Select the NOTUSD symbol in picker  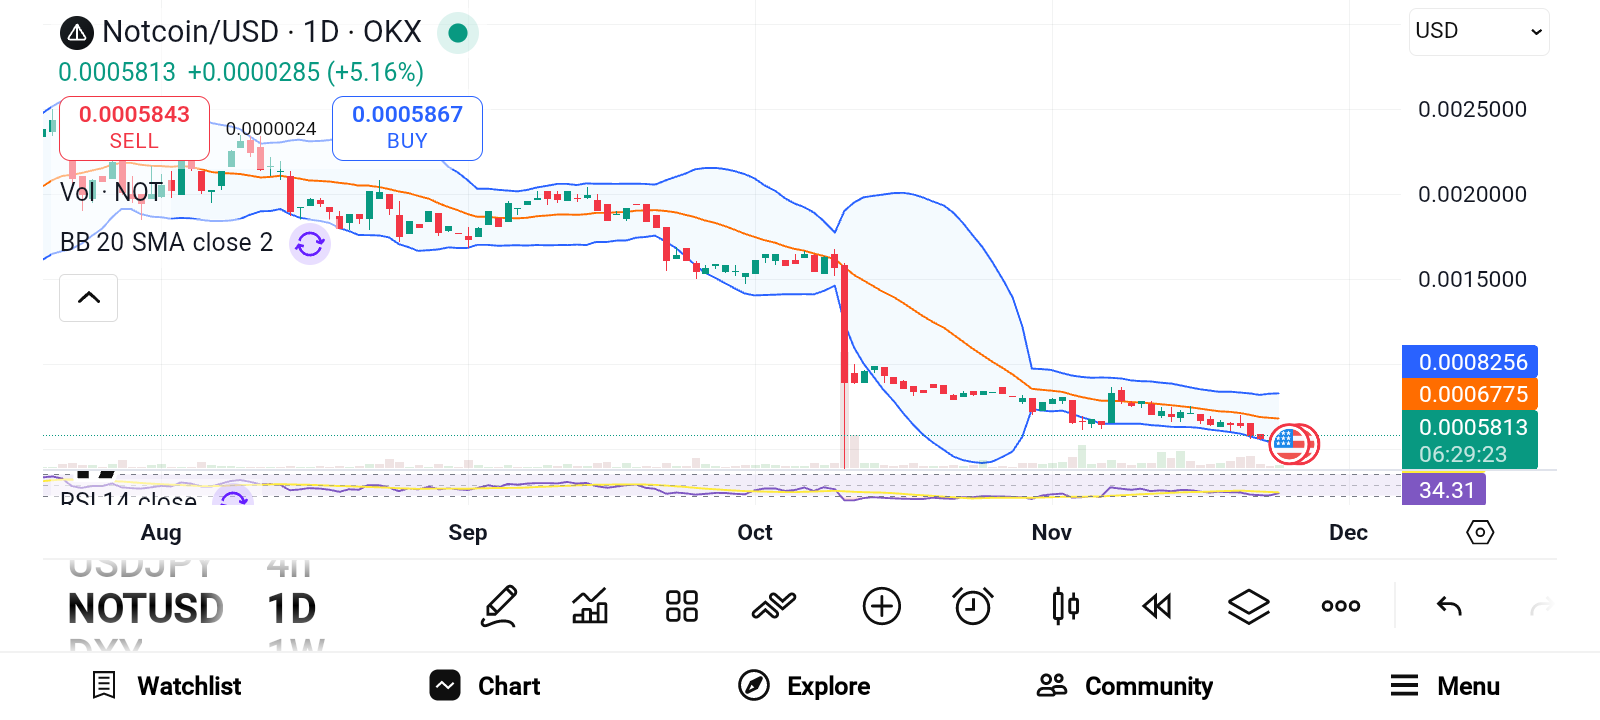tap(146, 609)
